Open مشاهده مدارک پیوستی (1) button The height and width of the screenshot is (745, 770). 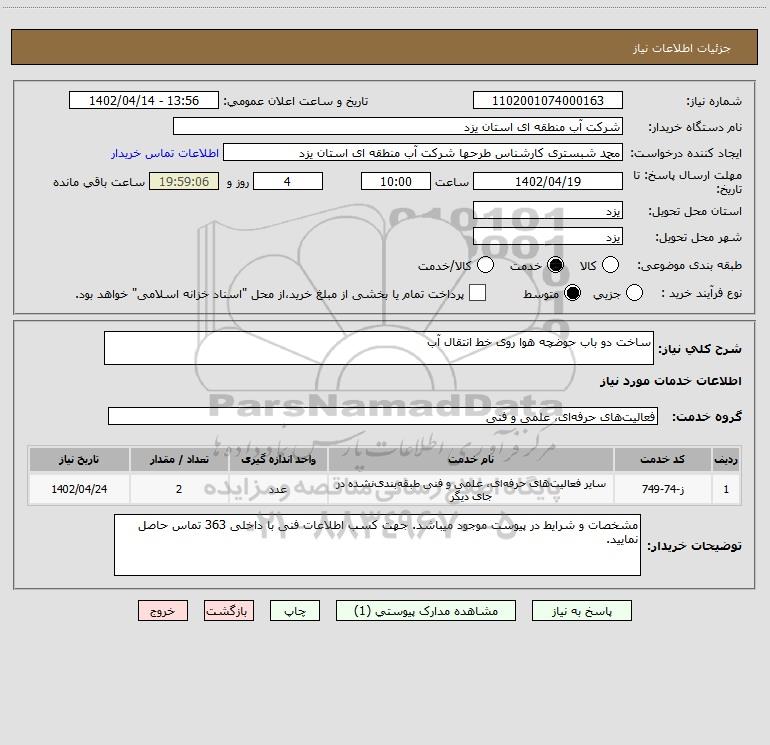coord(426,611)
